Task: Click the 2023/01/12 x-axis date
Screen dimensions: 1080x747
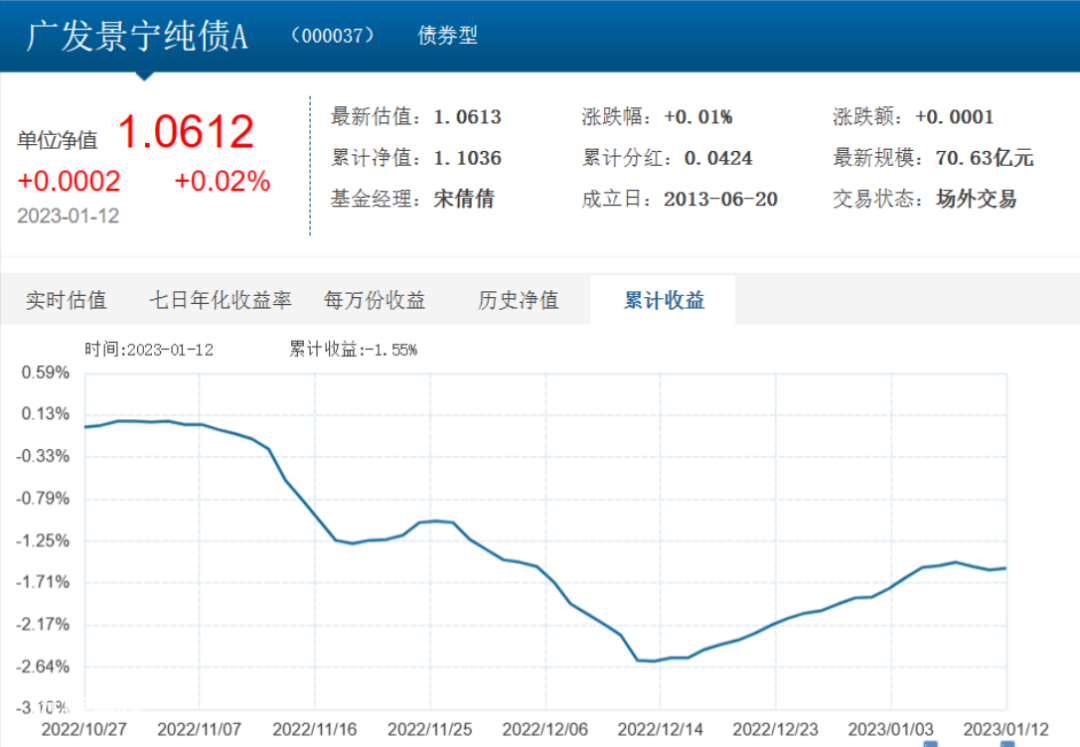Action: 1006,730
